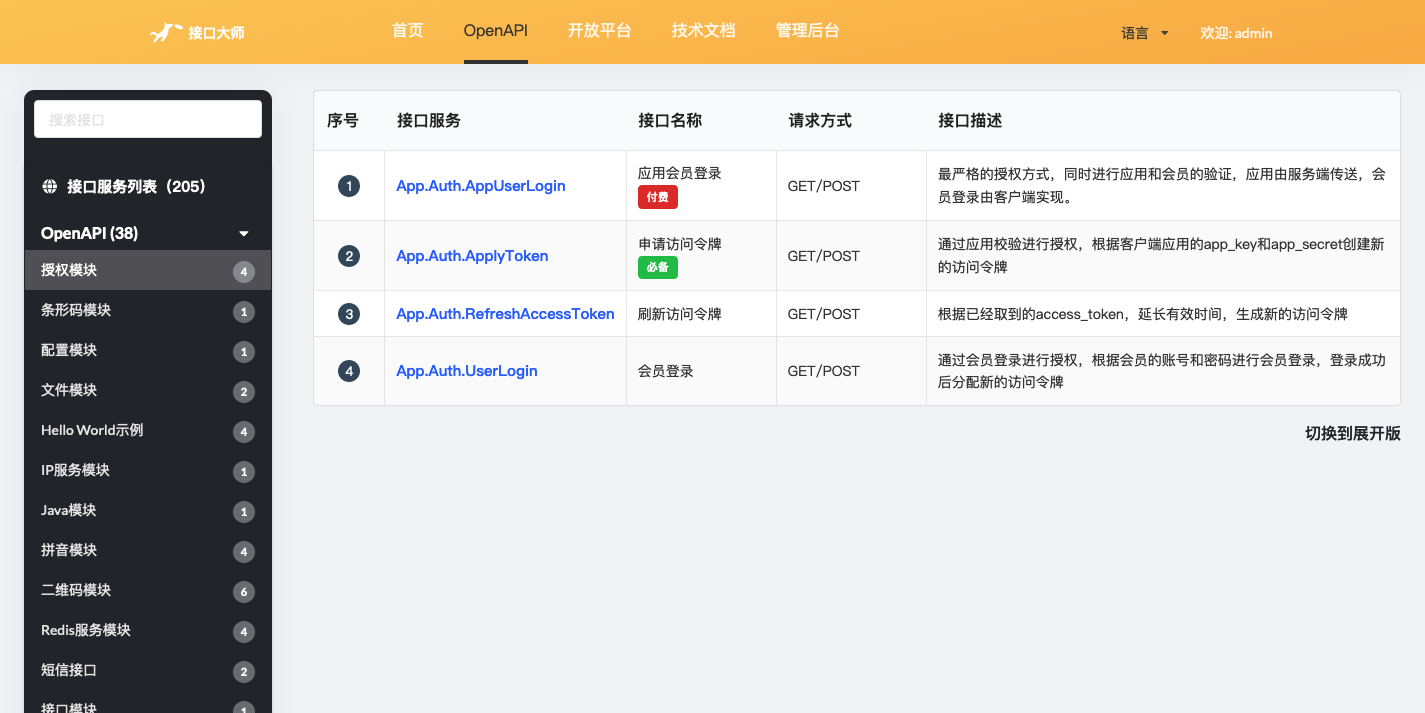The height and width of the screenshot is (713, 1425).
Task: Click the count badge next to 授权模块
Action: click(244, 271)
